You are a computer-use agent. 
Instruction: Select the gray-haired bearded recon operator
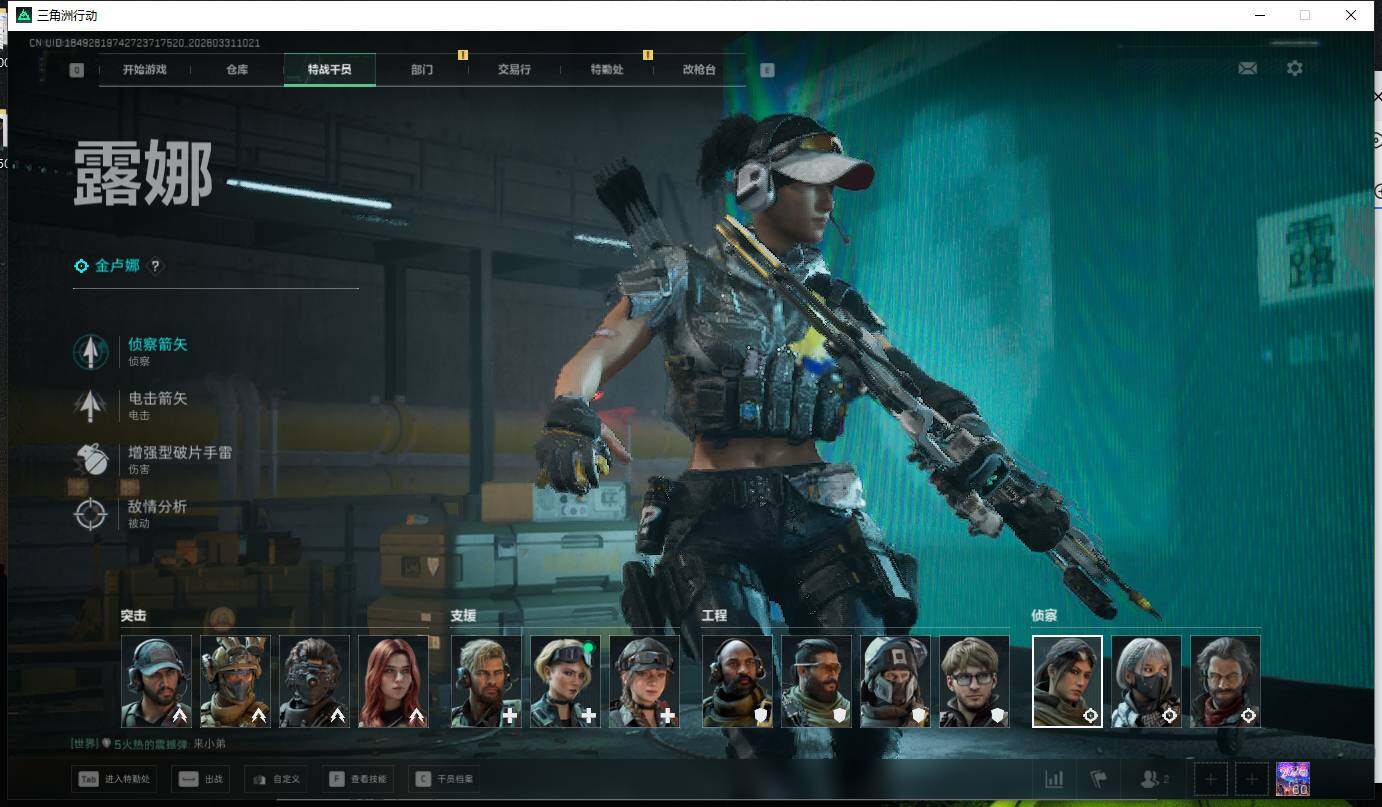coord(1225,681)
